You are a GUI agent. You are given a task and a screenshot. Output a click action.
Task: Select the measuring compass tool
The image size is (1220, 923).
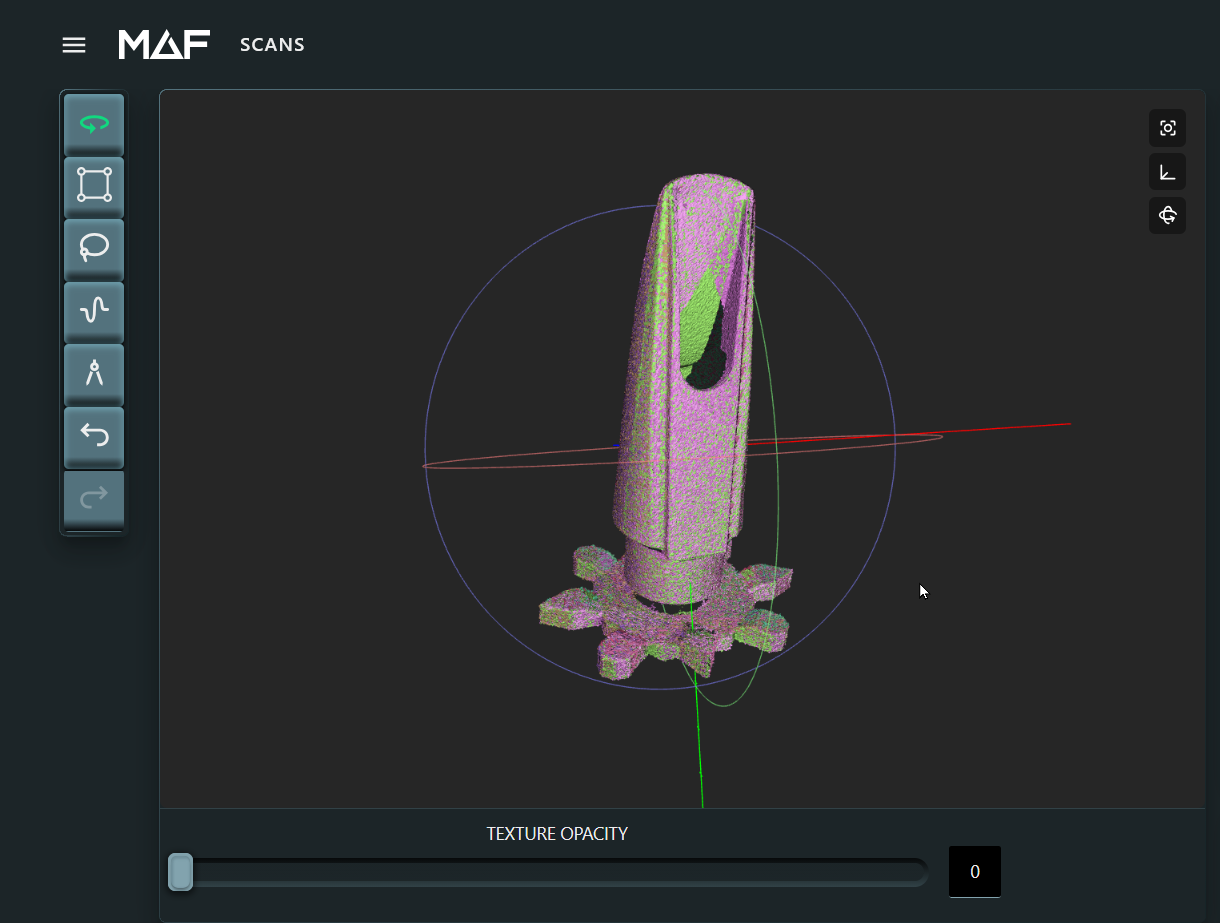[93, 373]
